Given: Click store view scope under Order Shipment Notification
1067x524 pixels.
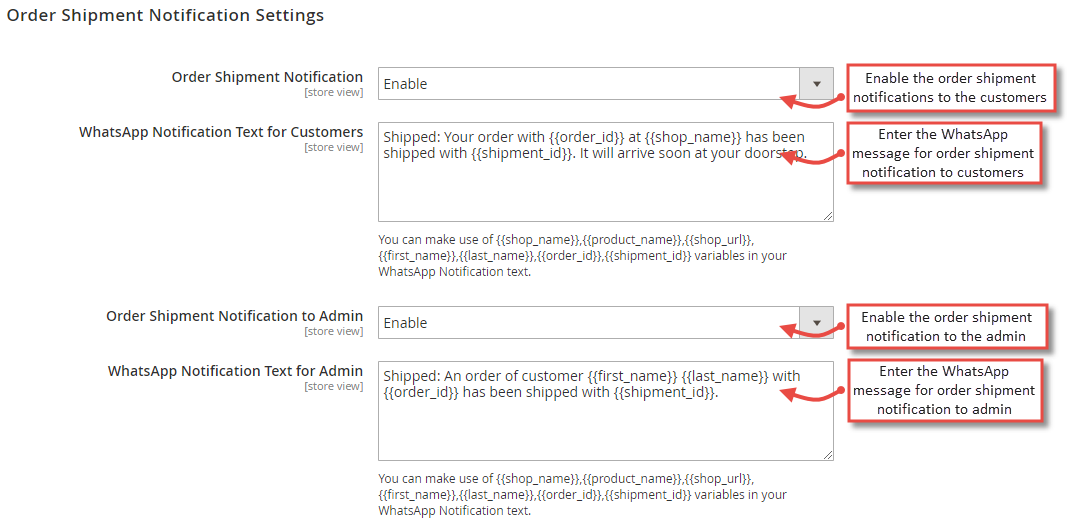Looking at the screenshot, I should click(x=333, y=93).
